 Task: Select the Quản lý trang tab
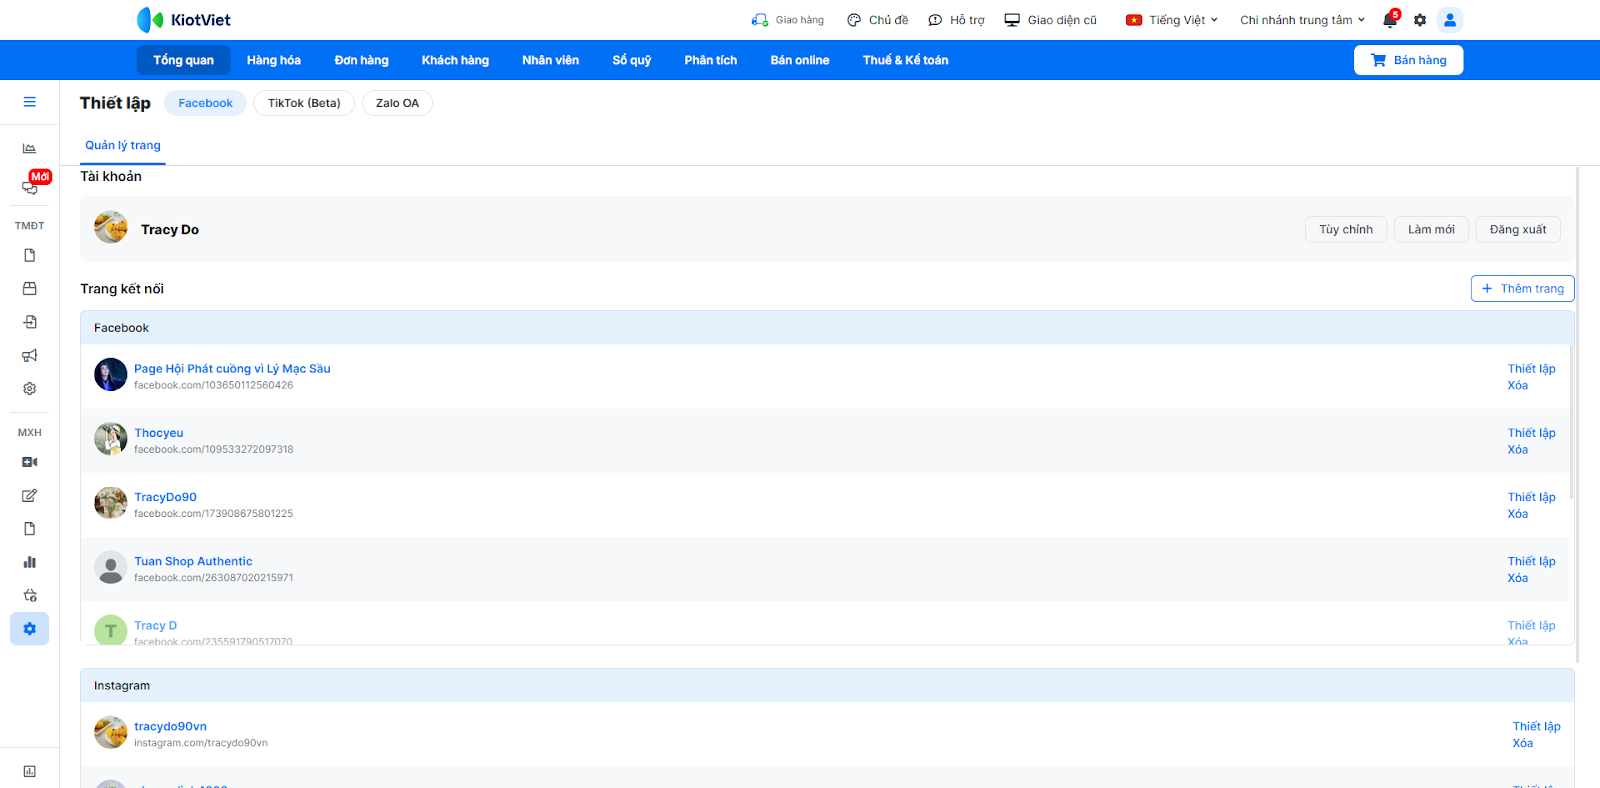click(x=123, y=146)
